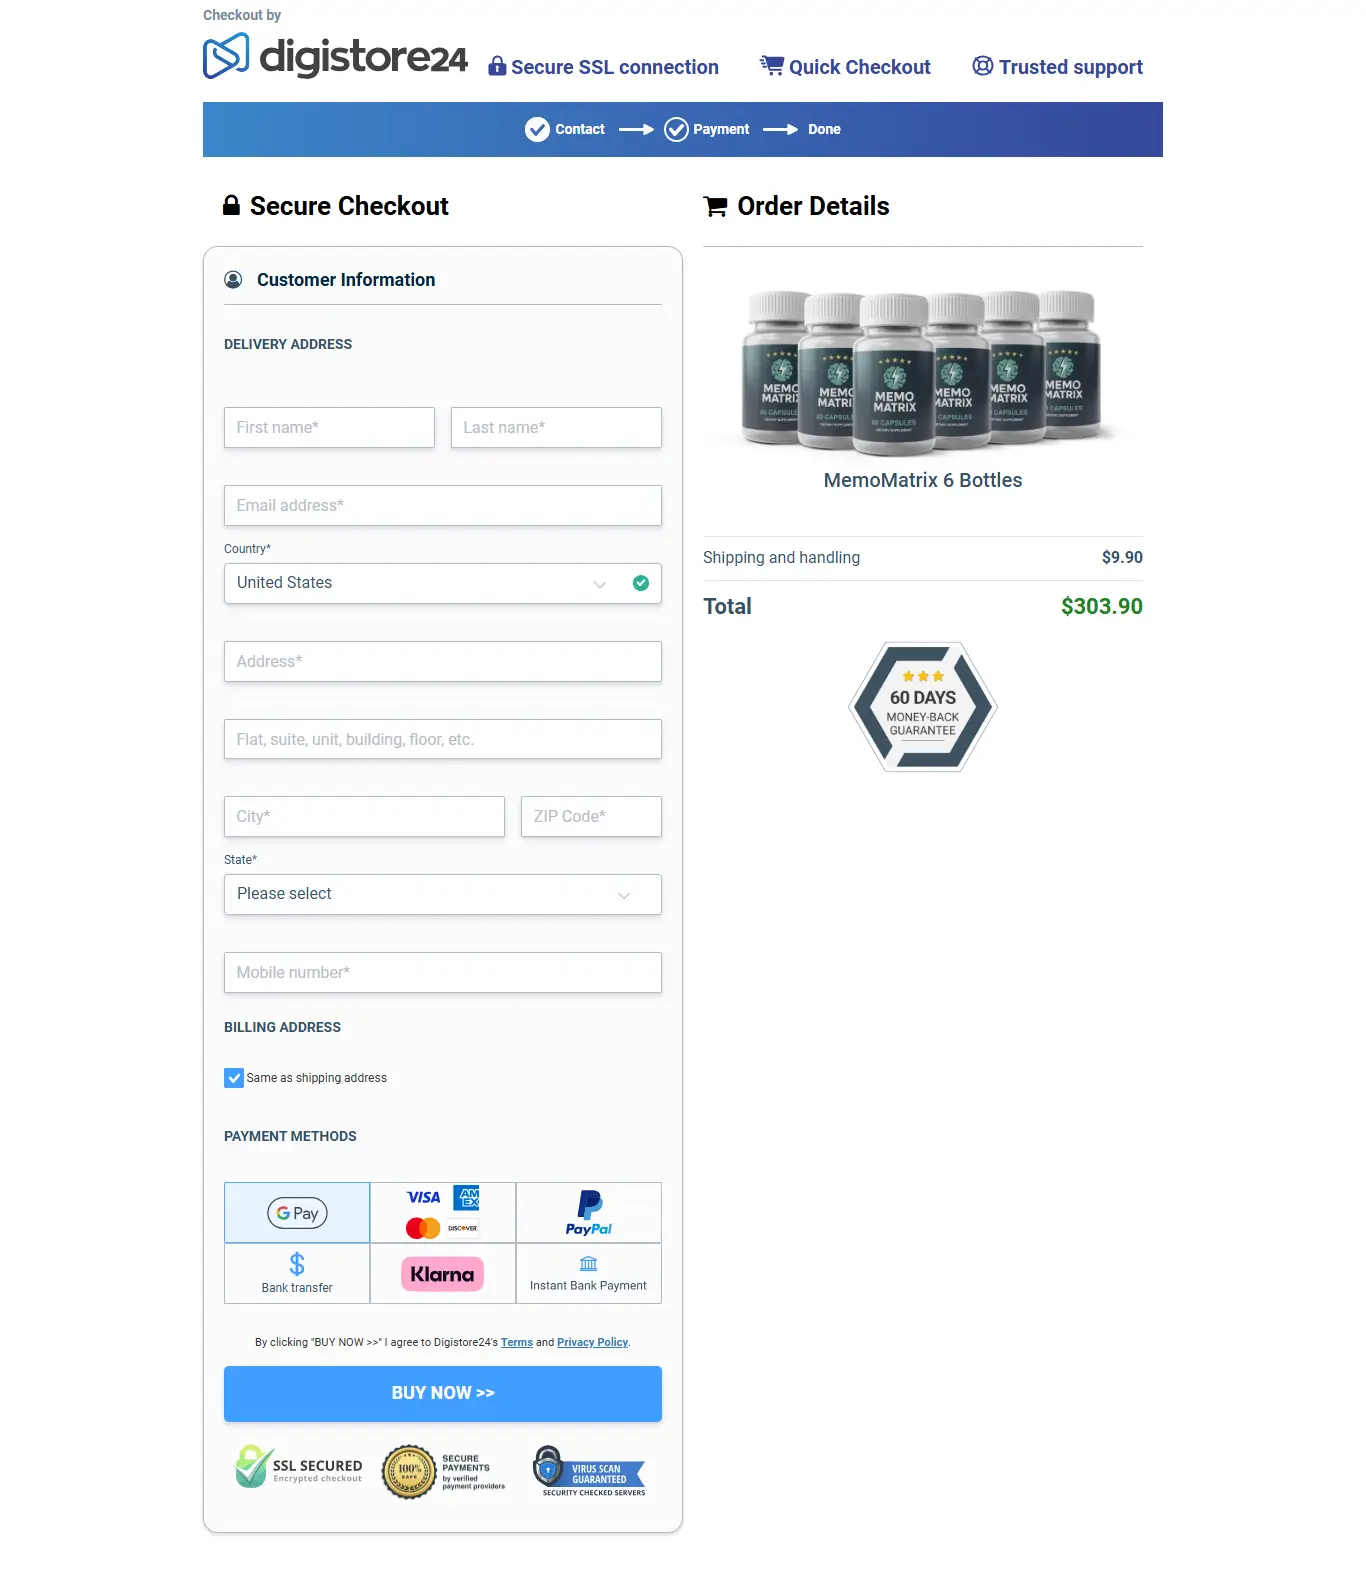Image resolution: width=1366 pixels, height=1571 pixels.
Task: Click the BUY NOW >> button
Action: pyautogui.click(x=443, y=1393)
